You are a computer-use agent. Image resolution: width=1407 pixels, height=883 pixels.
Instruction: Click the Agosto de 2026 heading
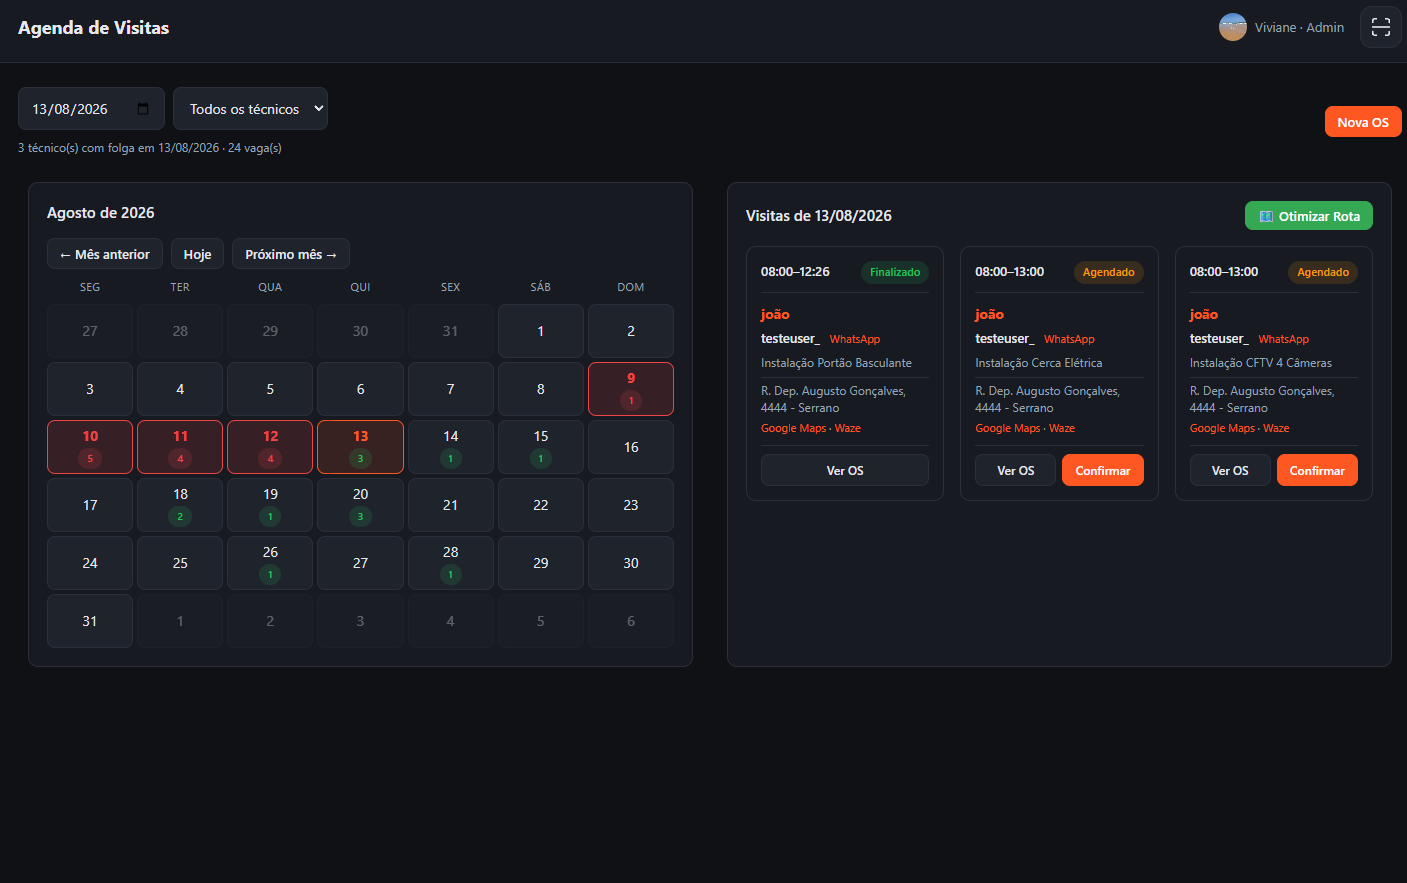coord(101,213)
